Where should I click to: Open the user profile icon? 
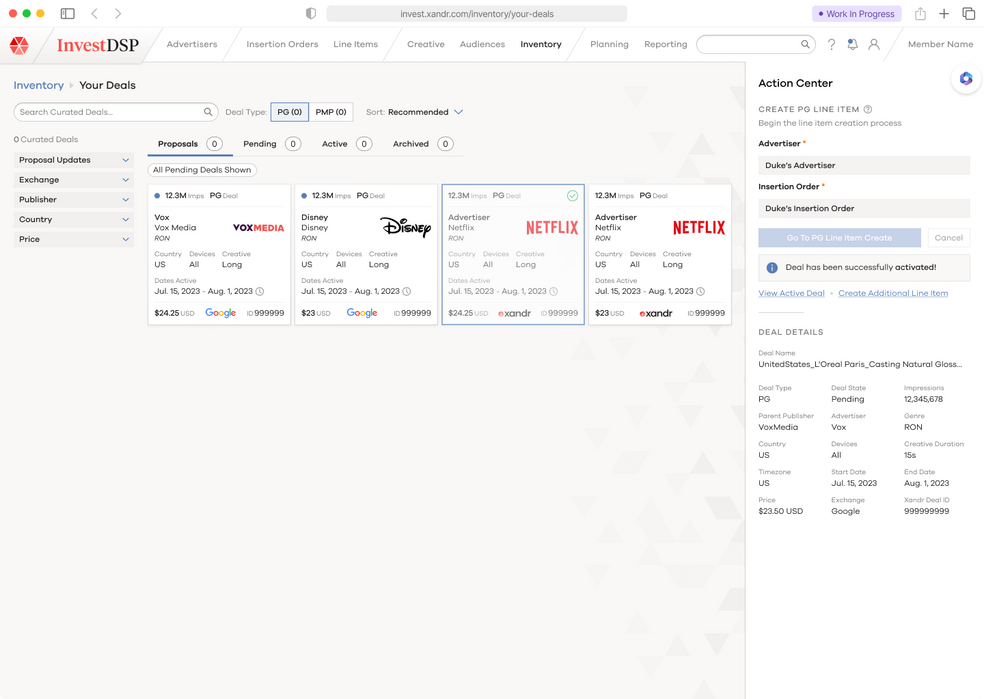pyautogui.click(x=874, y=45)
